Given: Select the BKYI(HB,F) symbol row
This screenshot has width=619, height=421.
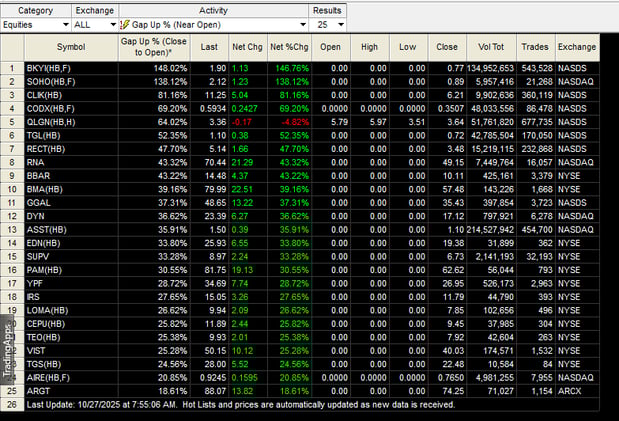Looking at the screenshot, I should 49,68.
